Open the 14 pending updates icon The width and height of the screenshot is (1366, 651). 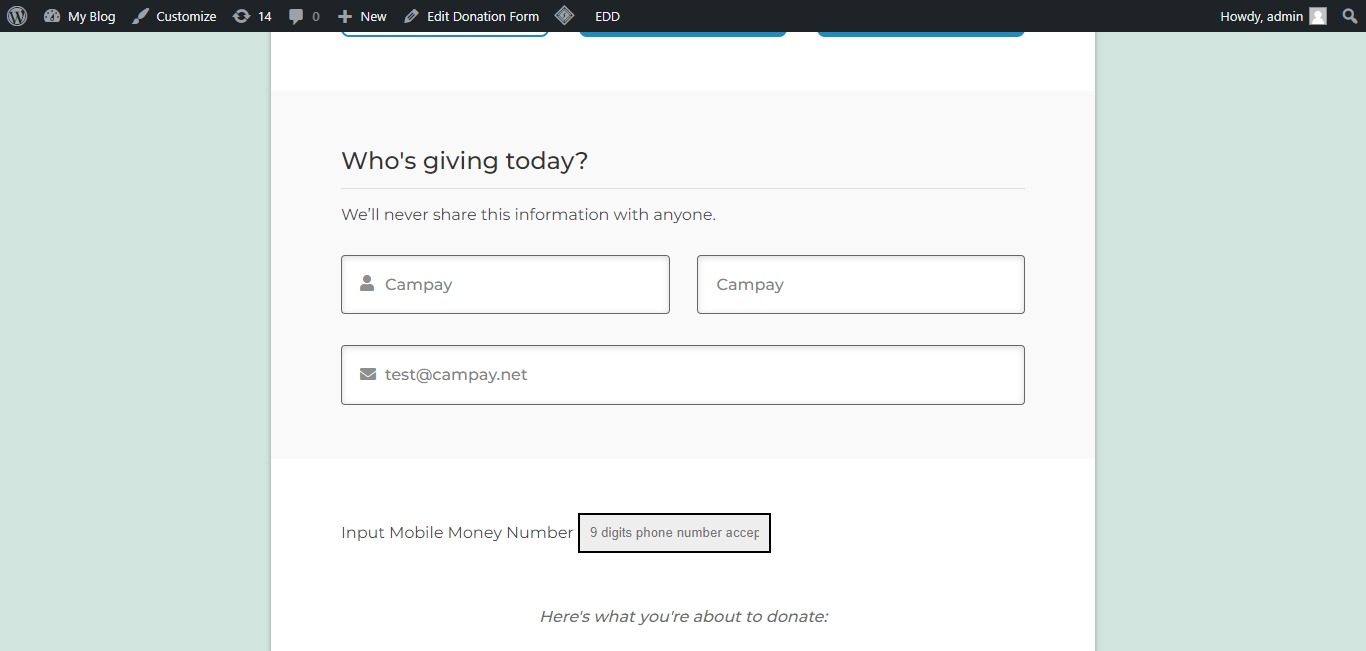pyautogui.click(x=241, y=16)
